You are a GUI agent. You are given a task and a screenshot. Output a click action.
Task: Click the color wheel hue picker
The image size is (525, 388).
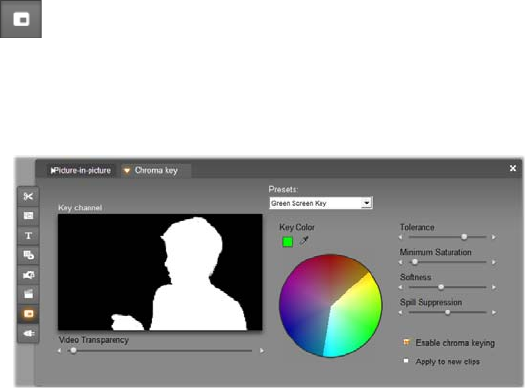(x=330, y=306)
